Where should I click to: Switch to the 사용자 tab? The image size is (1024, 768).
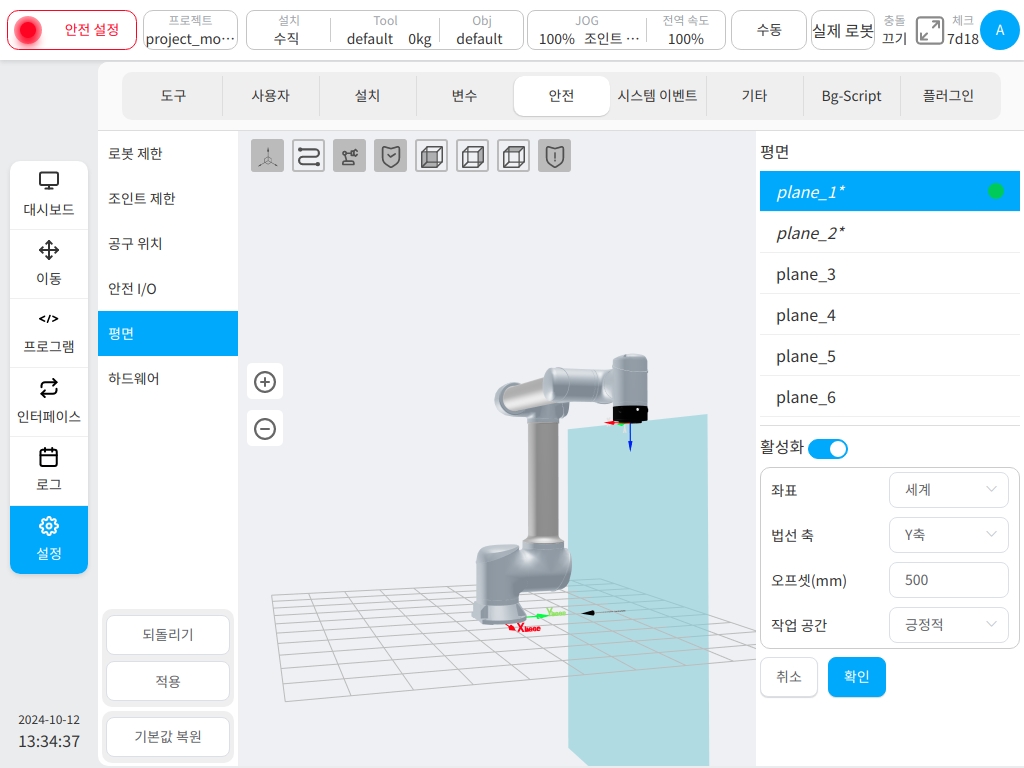point(270,96)
